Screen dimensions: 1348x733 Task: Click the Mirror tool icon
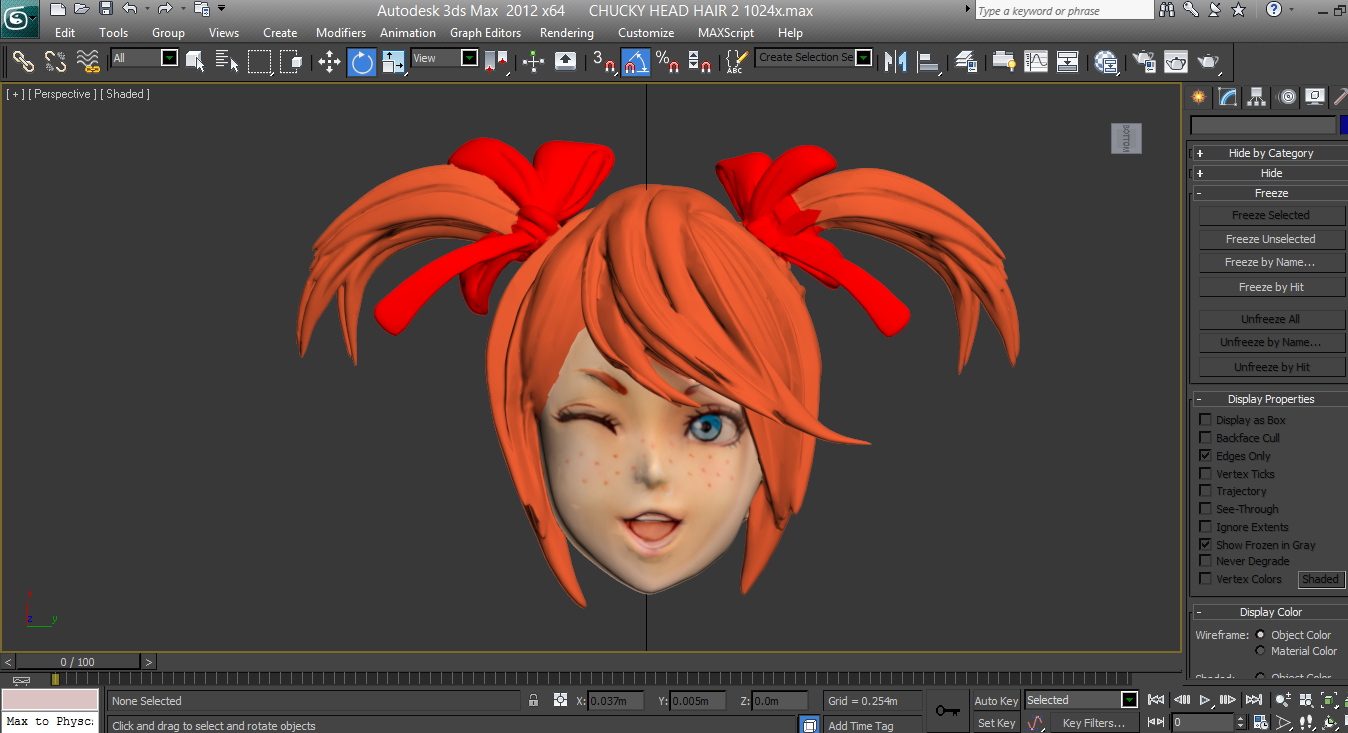pyautogui.click(x=896, y=62)
